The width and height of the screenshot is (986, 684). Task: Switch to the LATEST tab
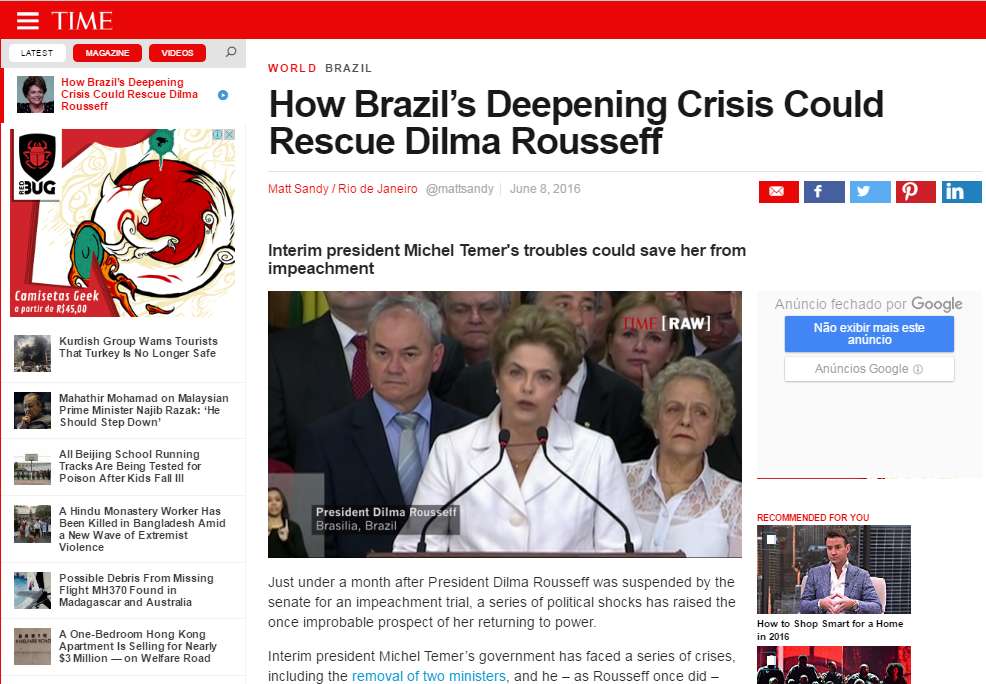tap(37, 53)
